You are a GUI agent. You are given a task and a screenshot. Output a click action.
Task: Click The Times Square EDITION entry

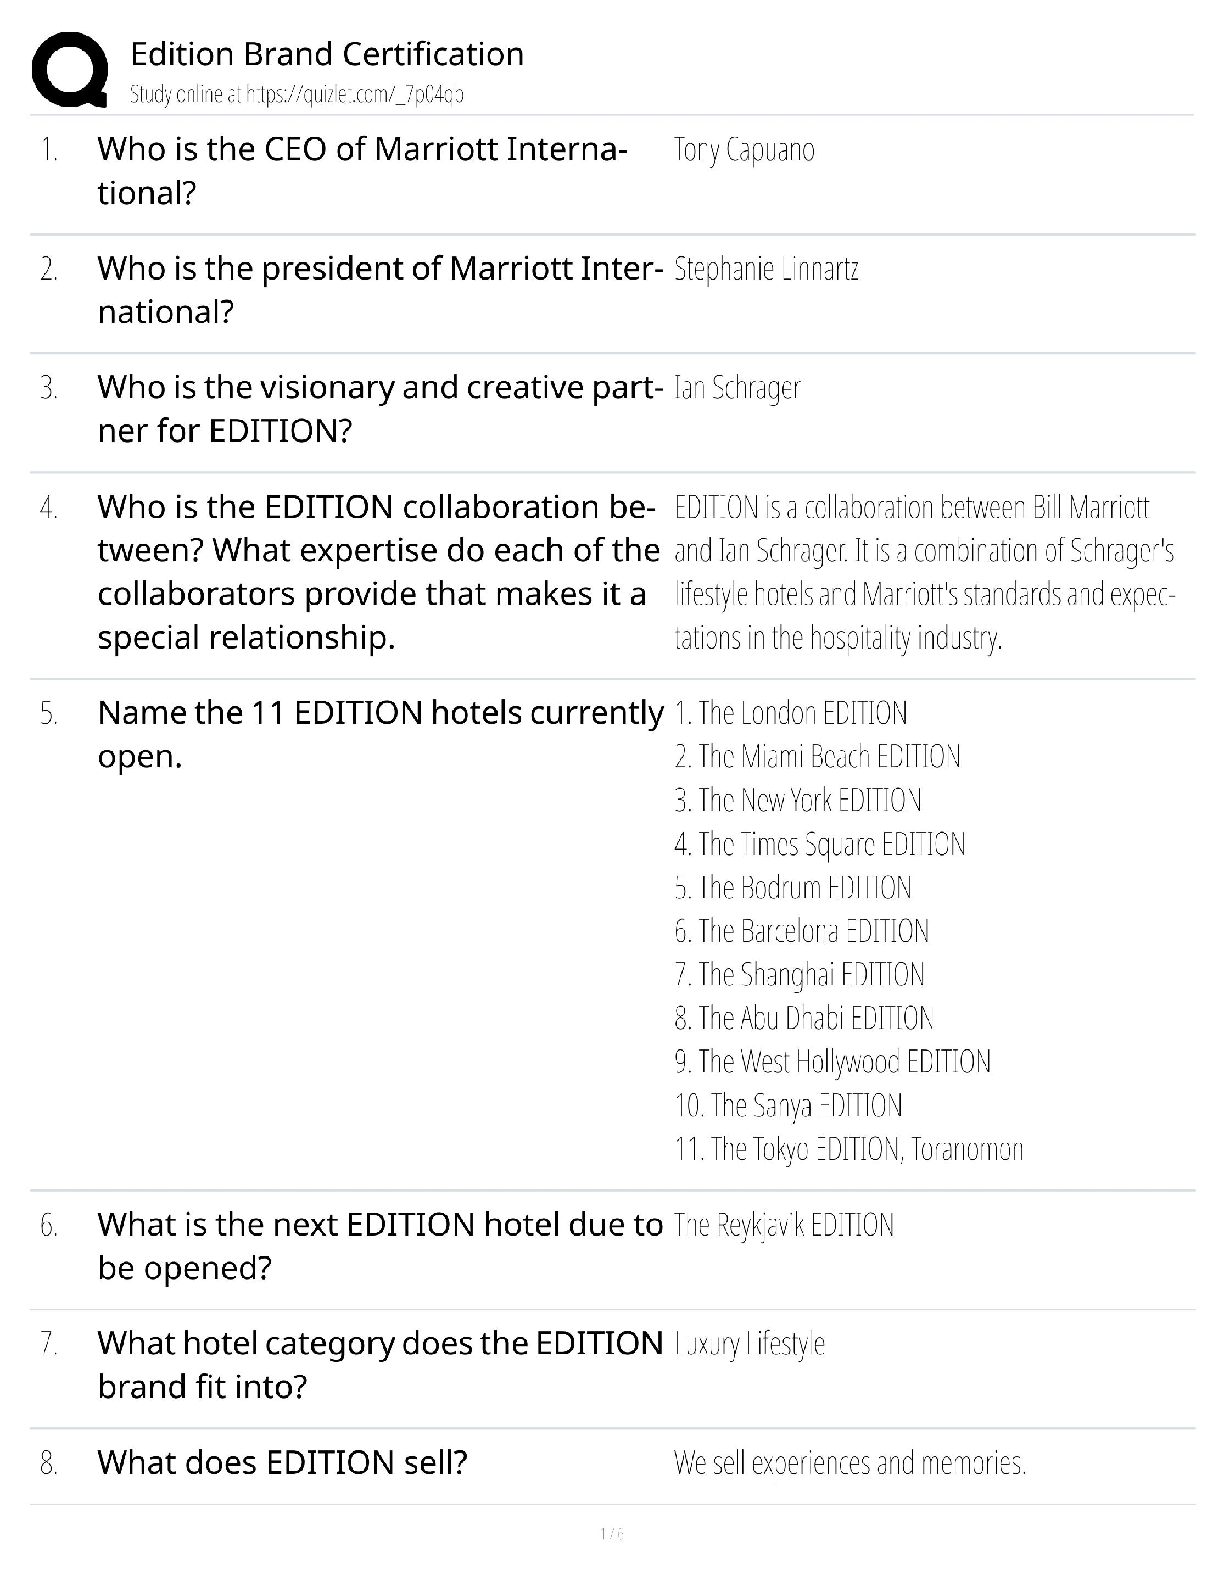coord(820,844)
